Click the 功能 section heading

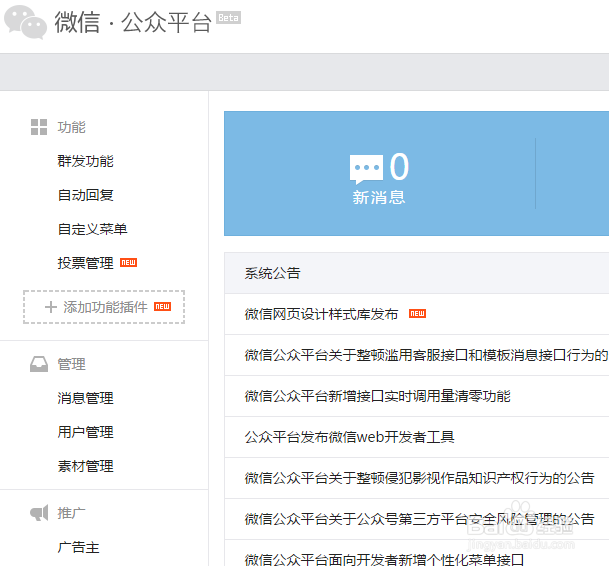[x=71, y=127]
